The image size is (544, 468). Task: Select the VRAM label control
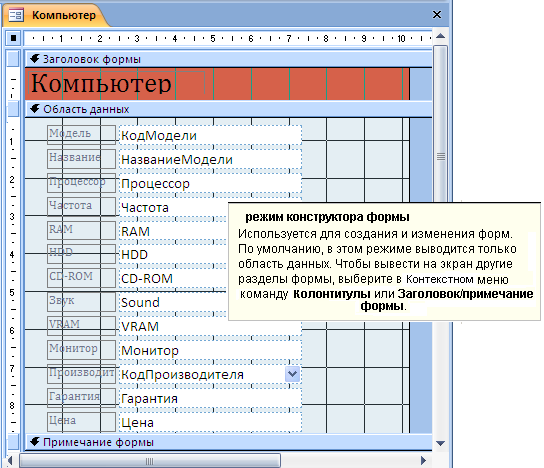pos(82,325)
